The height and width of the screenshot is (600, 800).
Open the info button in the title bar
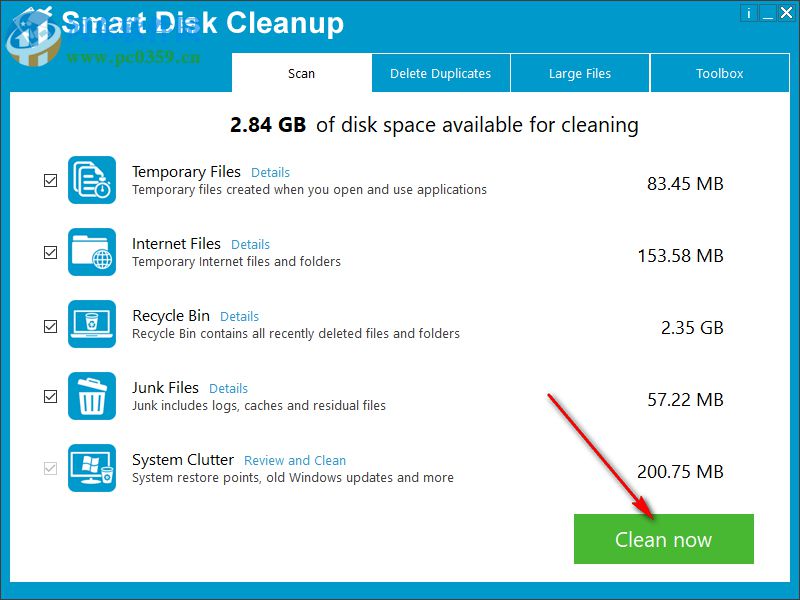(748, 13)
